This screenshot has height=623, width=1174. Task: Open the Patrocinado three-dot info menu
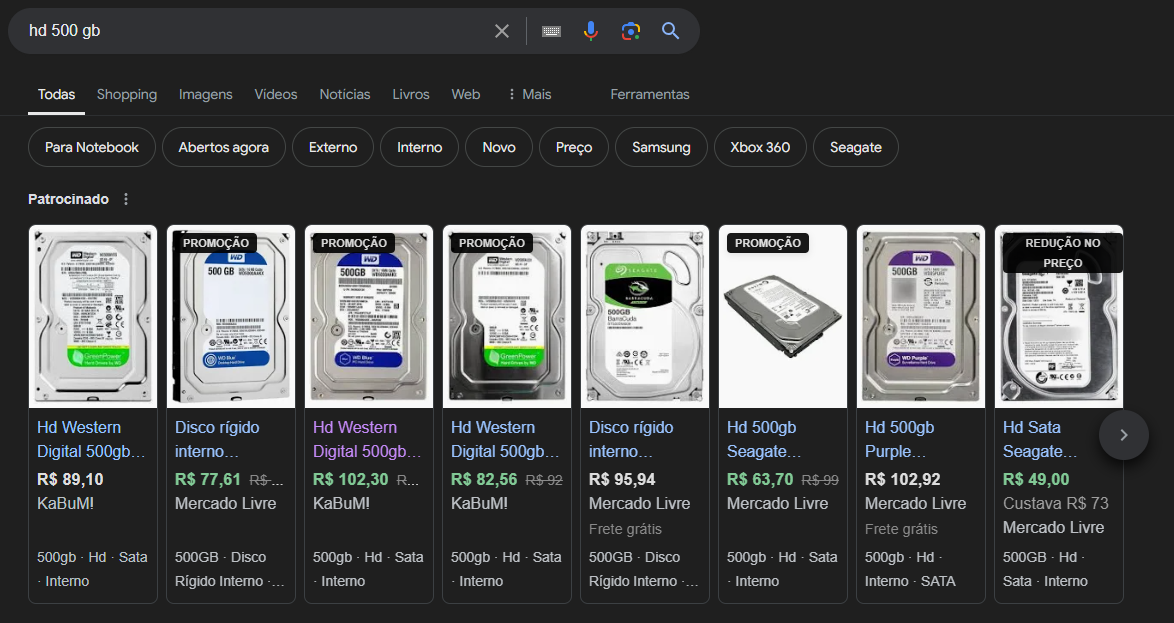pyautogui.click(x=126, y=199)
